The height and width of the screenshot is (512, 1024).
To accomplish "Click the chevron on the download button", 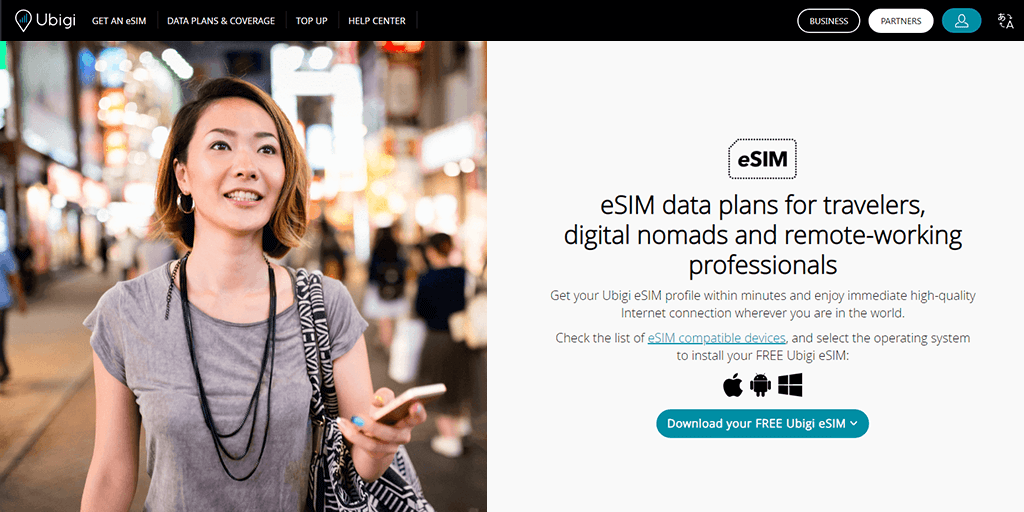I will (x=854, y=424).
